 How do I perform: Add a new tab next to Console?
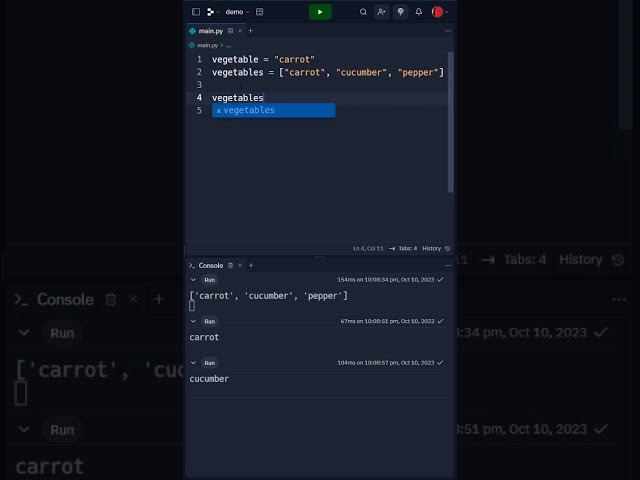[251, 266]
